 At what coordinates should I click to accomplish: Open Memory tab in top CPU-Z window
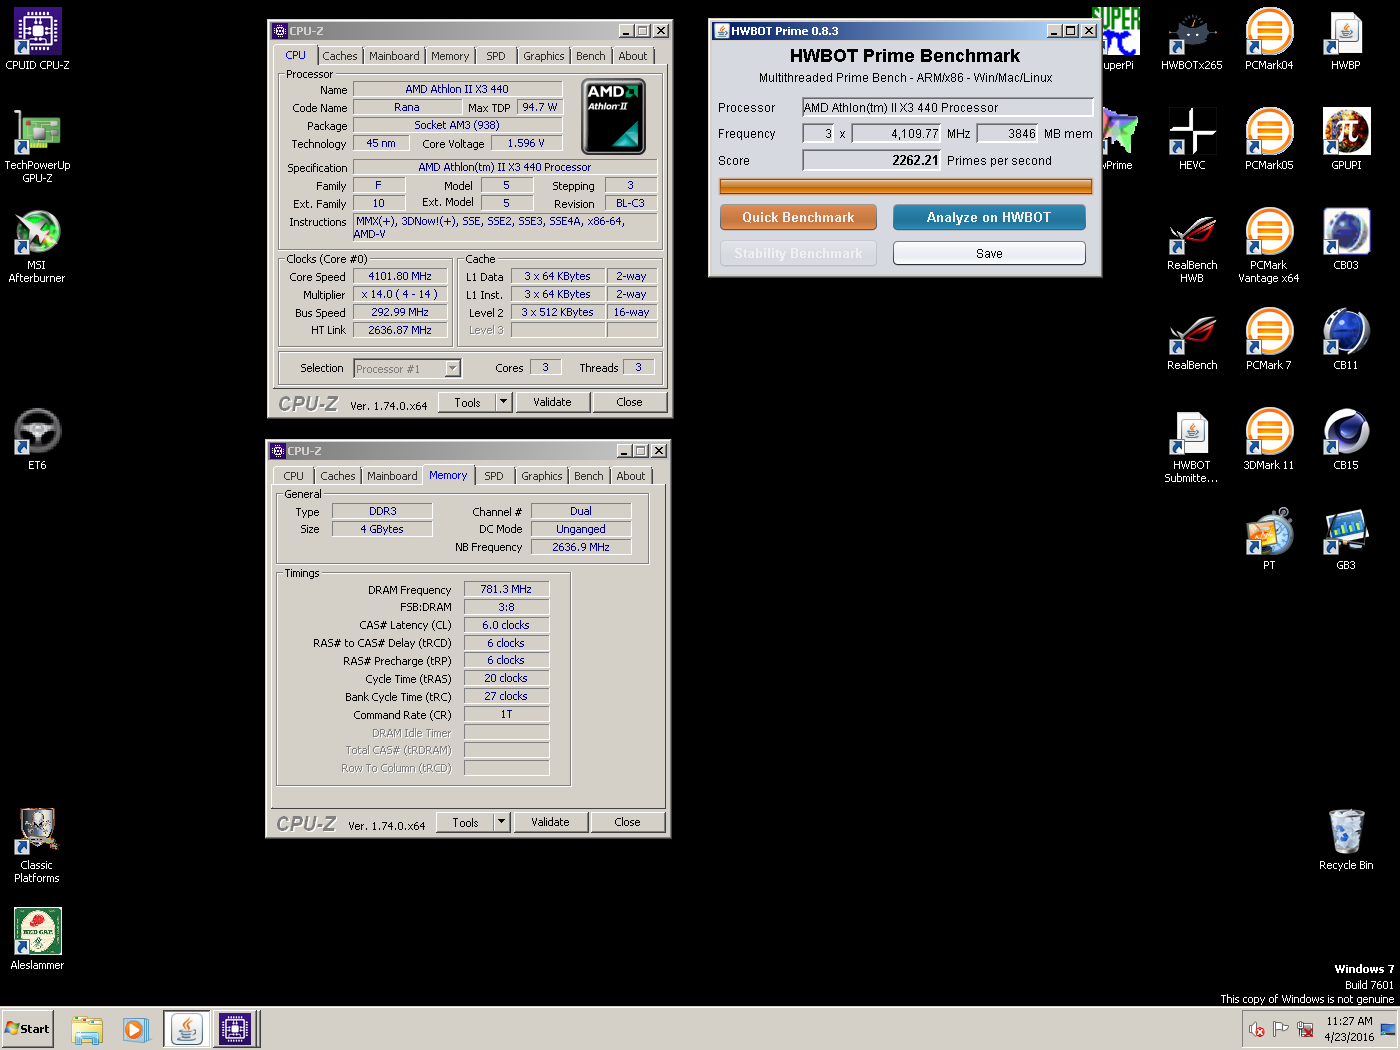(x=450, y=56)
